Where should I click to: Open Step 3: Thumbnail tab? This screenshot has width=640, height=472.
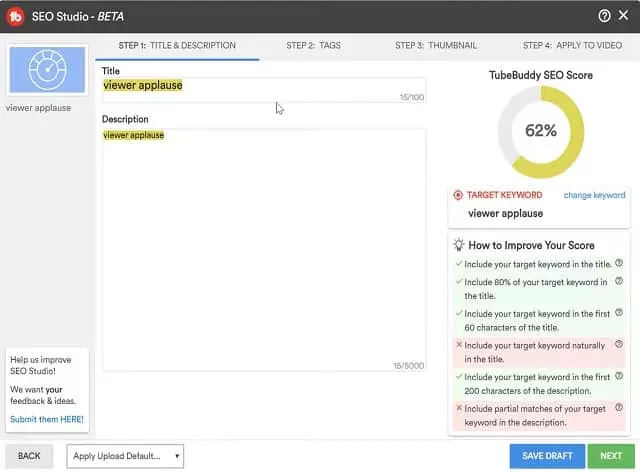(436, 45)
